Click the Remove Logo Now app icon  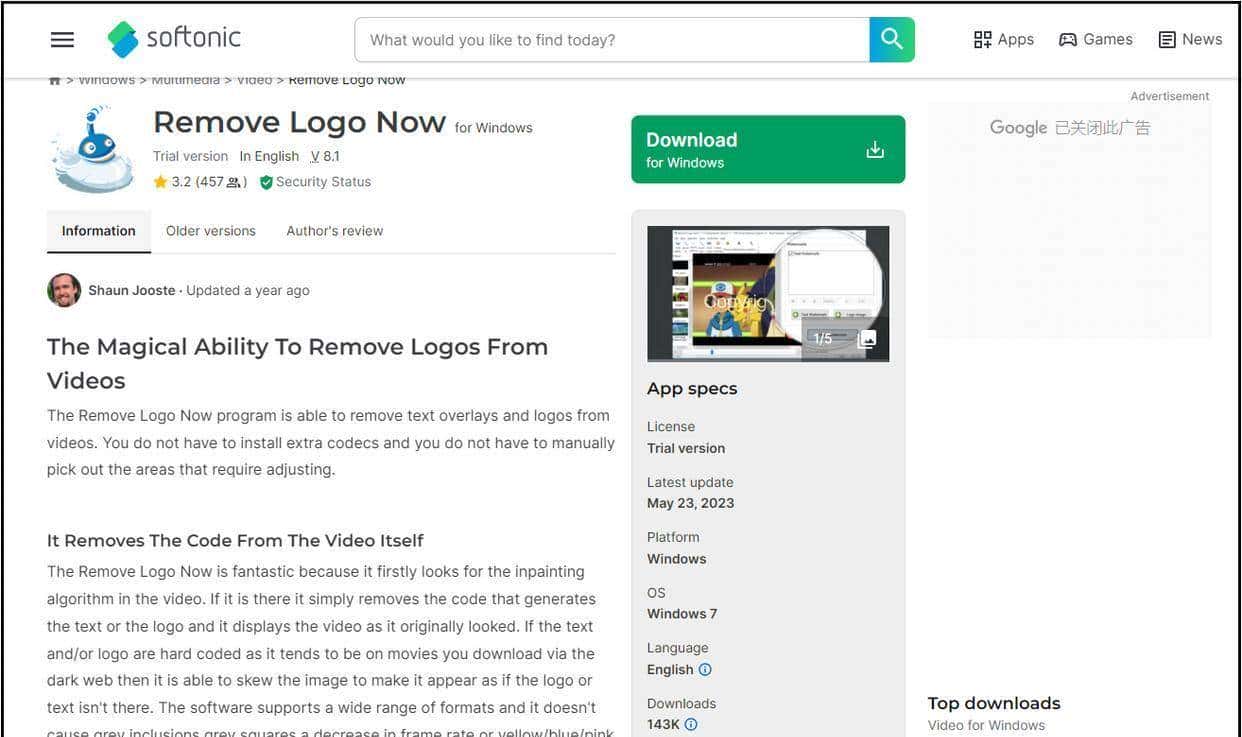[x=92, y=151]
